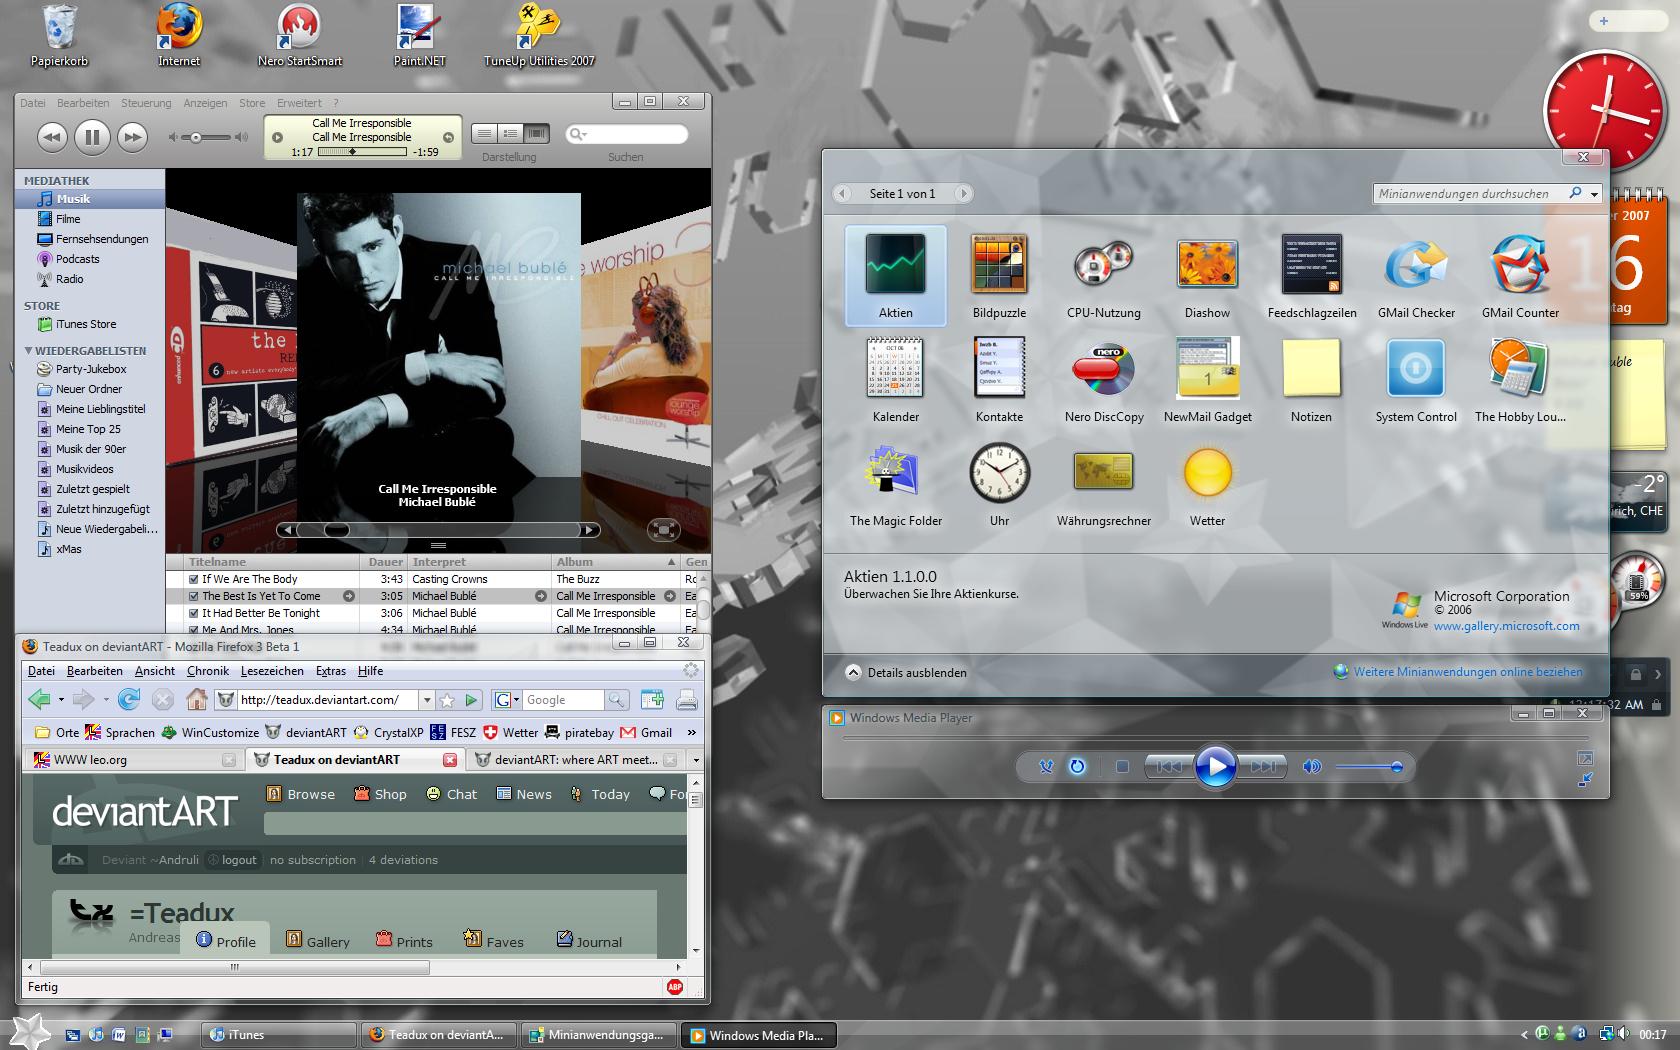Choose the CPU-Nutzung gadget
The height and width of the screenshot is (1050, 1680).
pyautogui.click(x=1103, y=276)
